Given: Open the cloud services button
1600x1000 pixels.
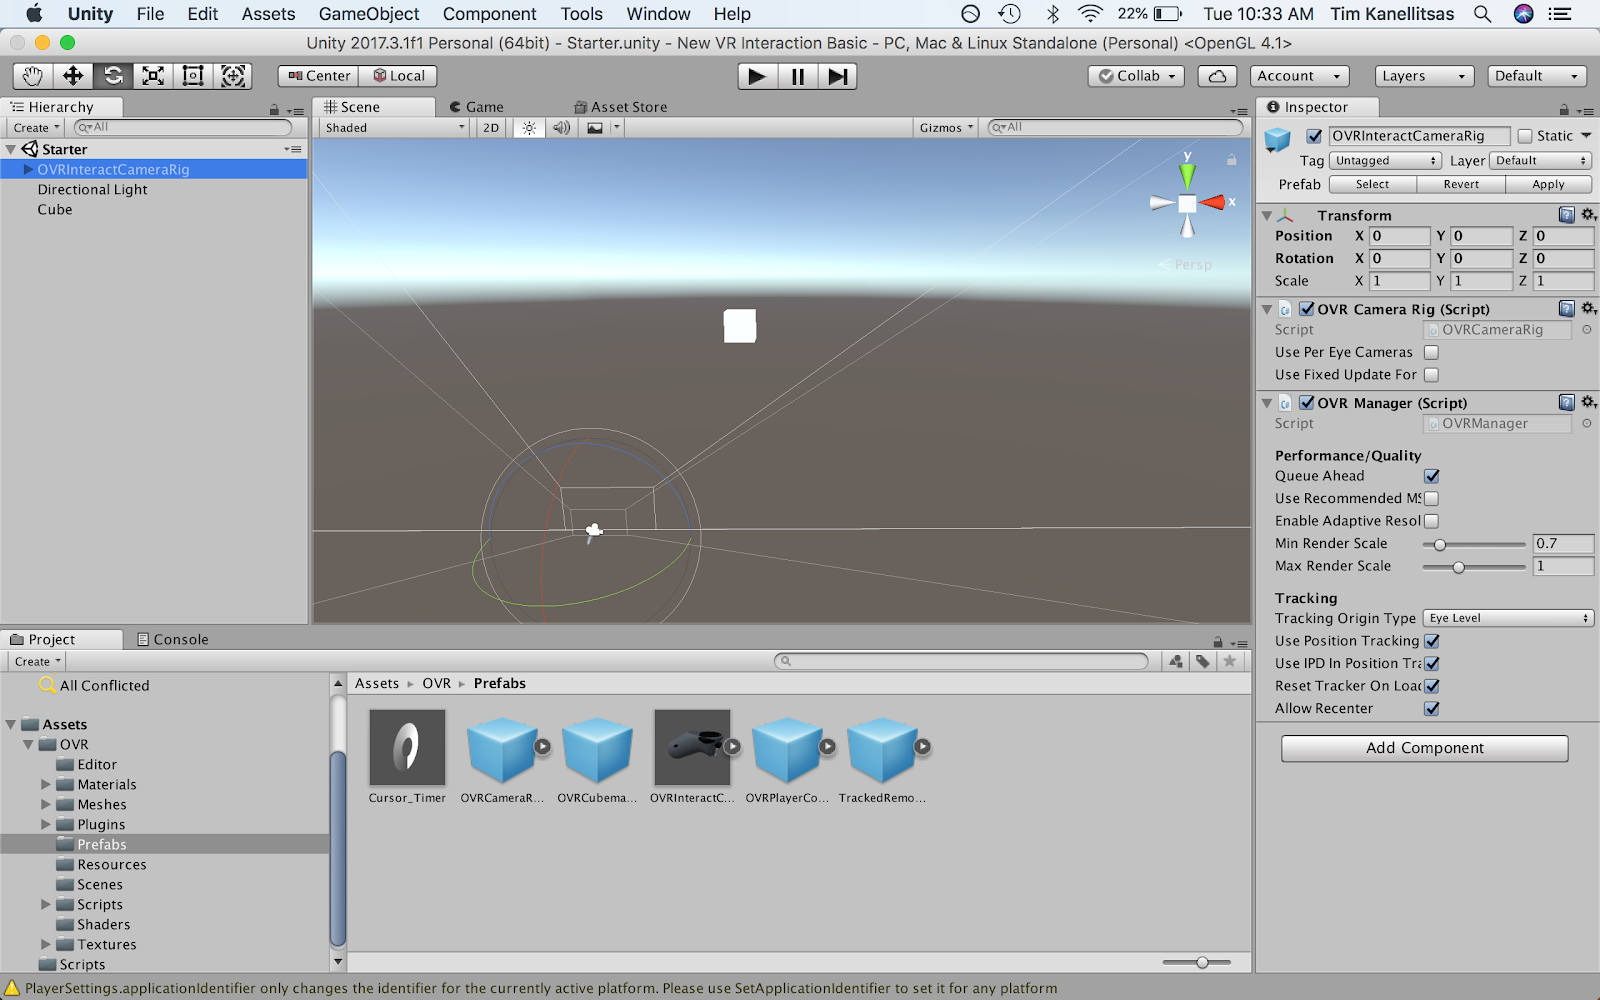Looking at the screenshot, I should click(1217, 76).
